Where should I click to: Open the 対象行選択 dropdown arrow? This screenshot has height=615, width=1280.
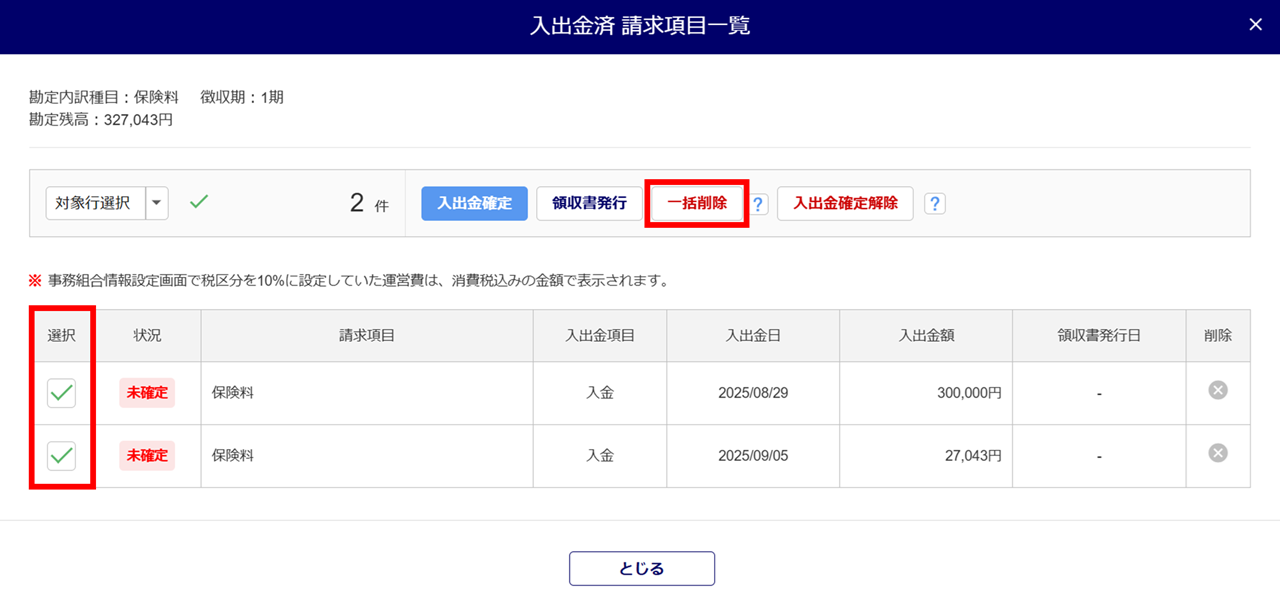pos(157,203)
